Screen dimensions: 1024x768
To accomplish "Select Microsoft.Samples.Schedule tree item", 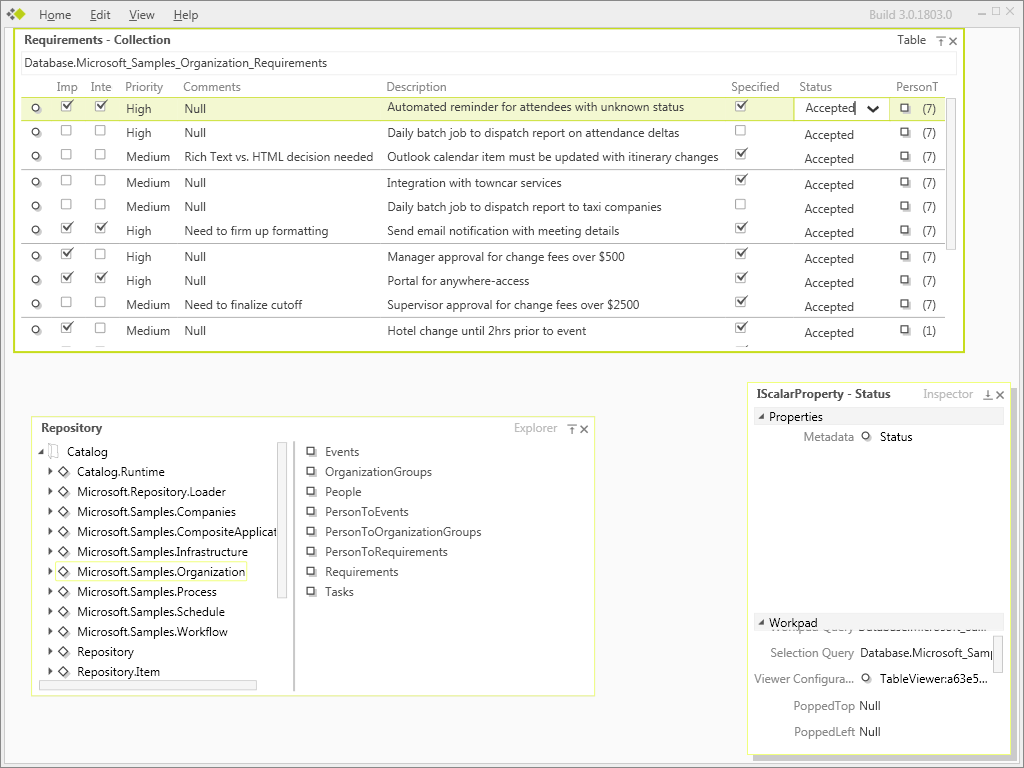I will (151, 612).
